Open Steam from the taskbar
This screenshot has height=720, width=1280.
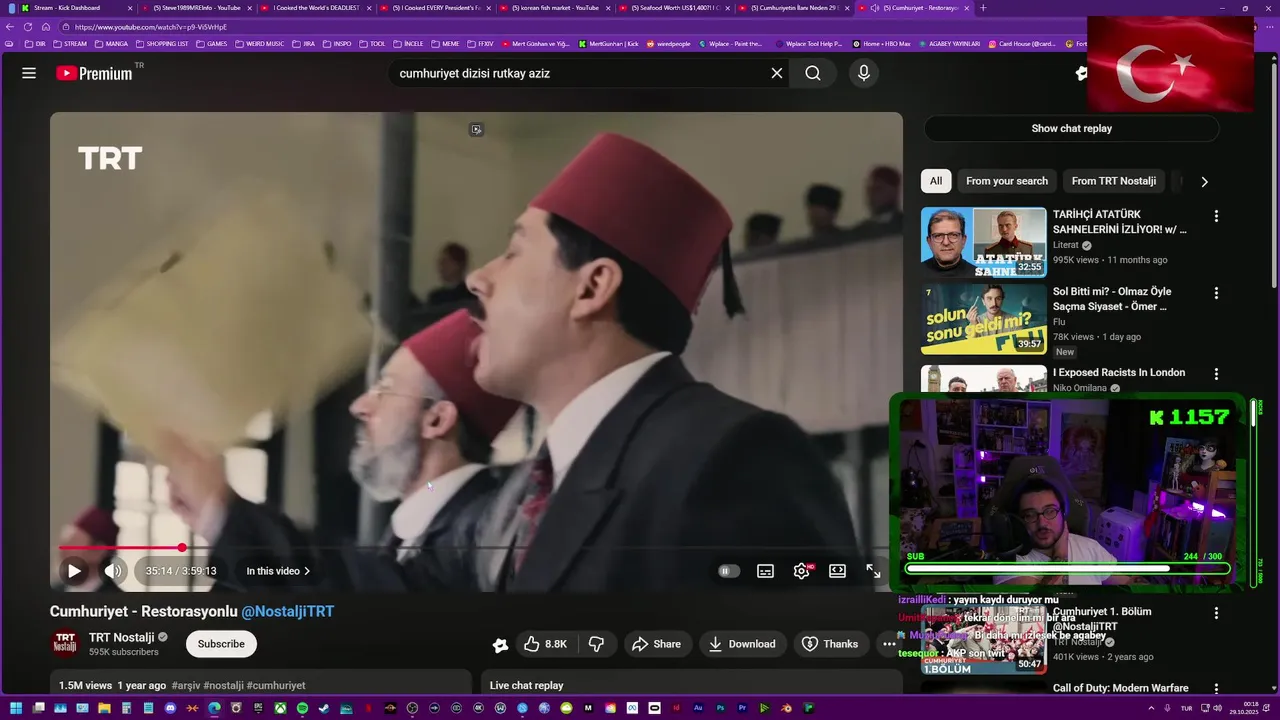[324, 708]
